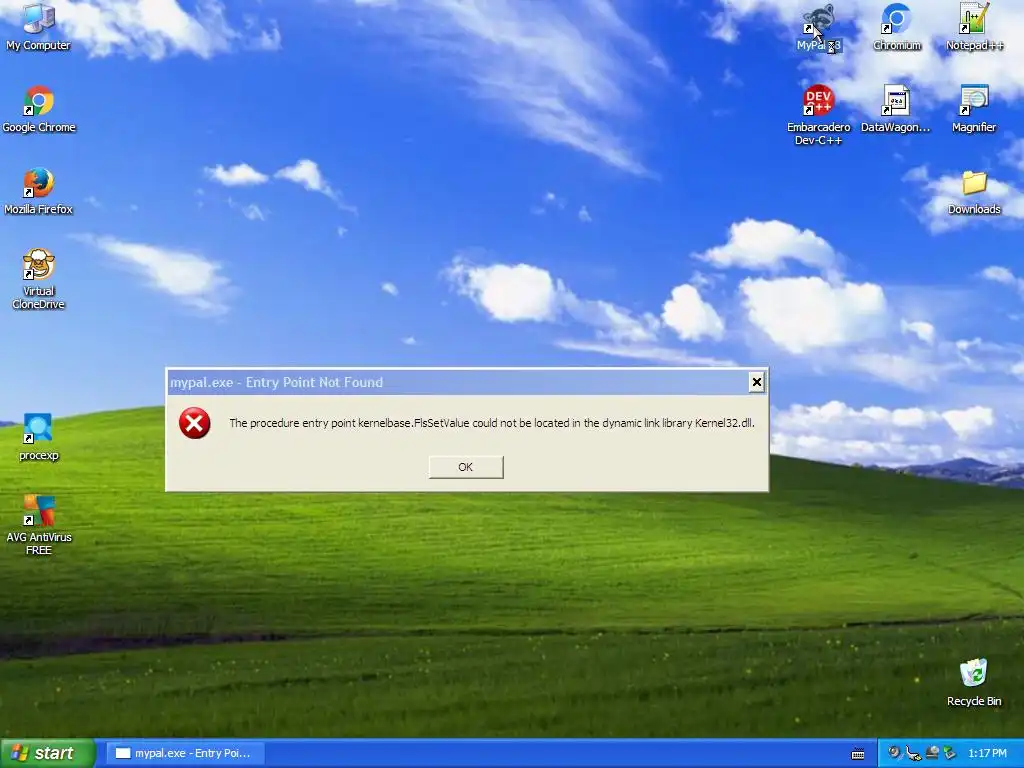Screen dimensions: 1024x768
Task: Close the Entry Point Not Found dialog
Action: (x=756, y=382)
